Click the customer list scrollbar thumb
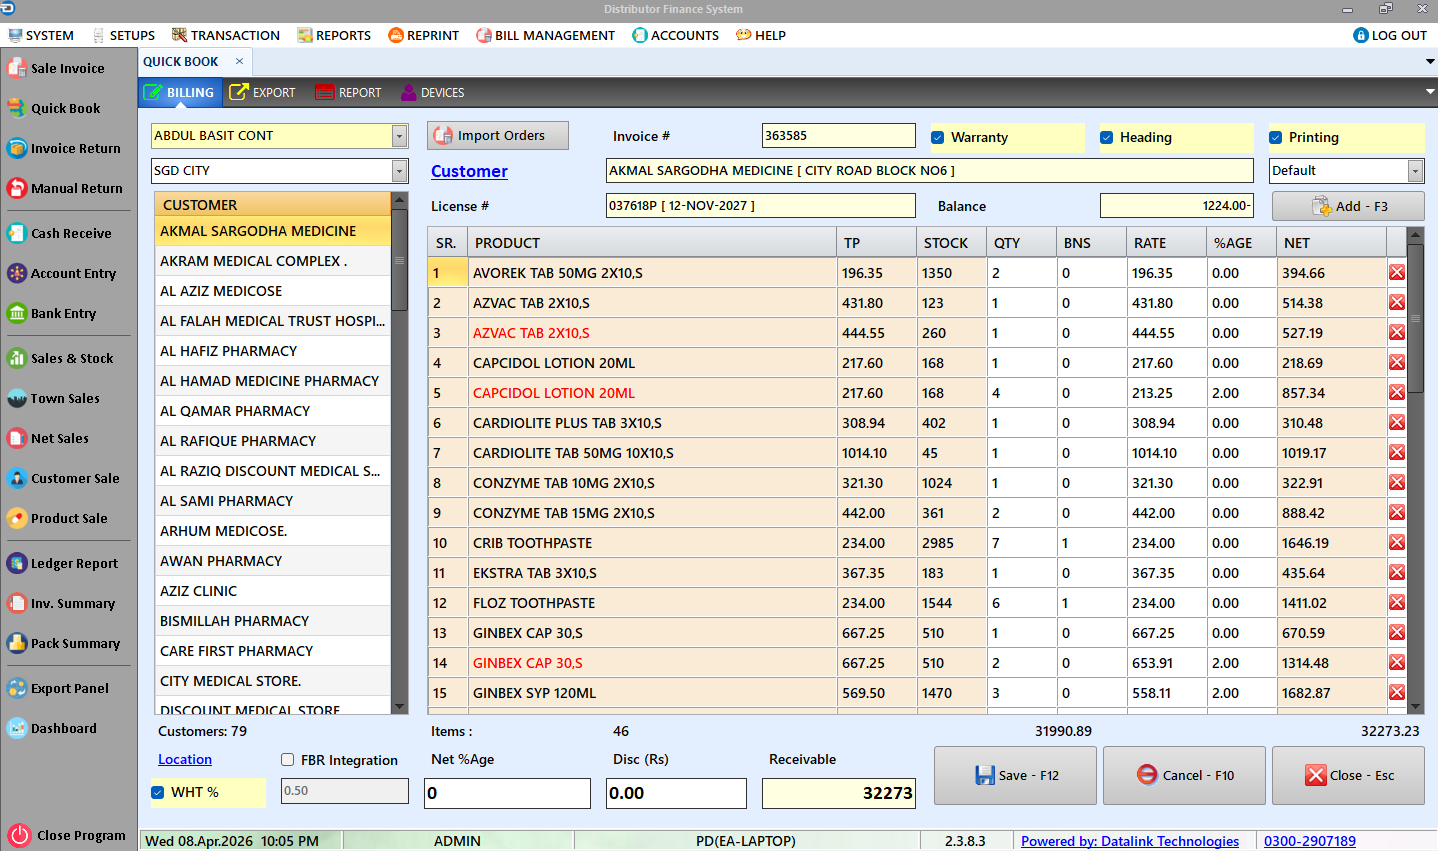1438x851 pixels. (x=400, y=260)
